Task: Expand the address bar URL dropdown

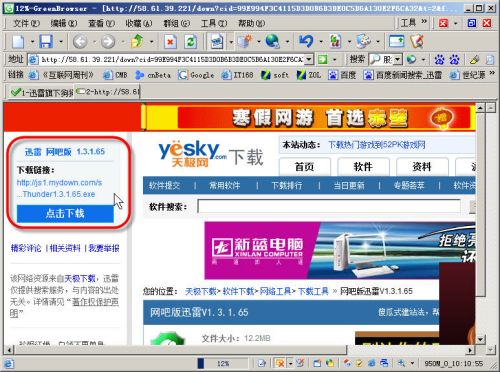Action: (309, 60)
